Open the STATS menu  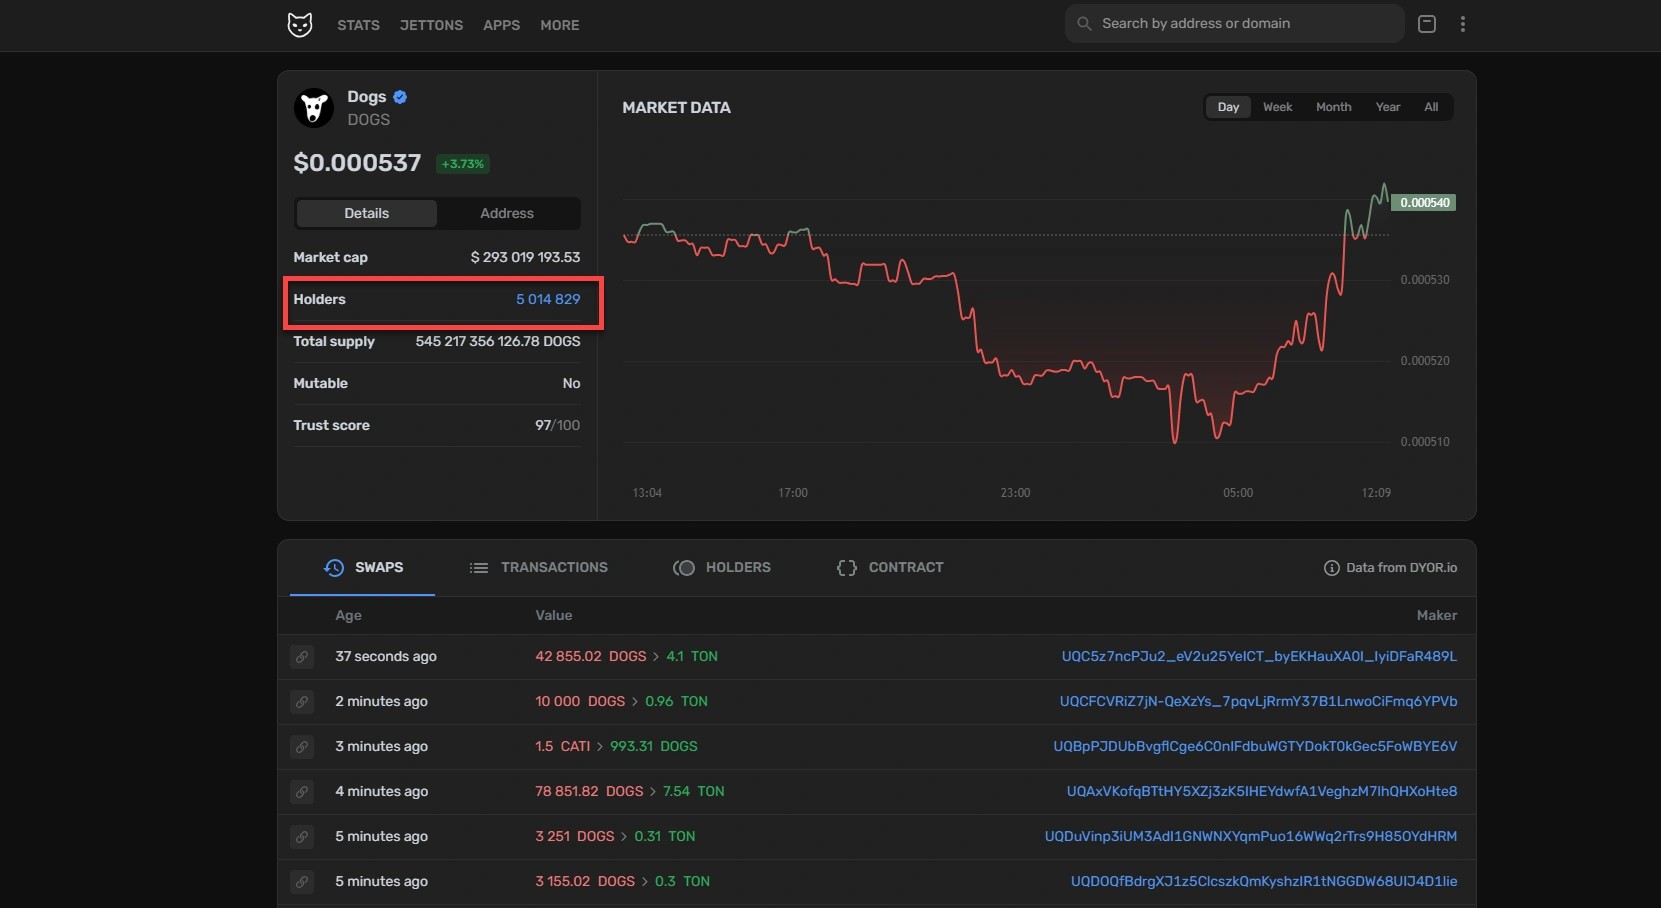(358, 25)
